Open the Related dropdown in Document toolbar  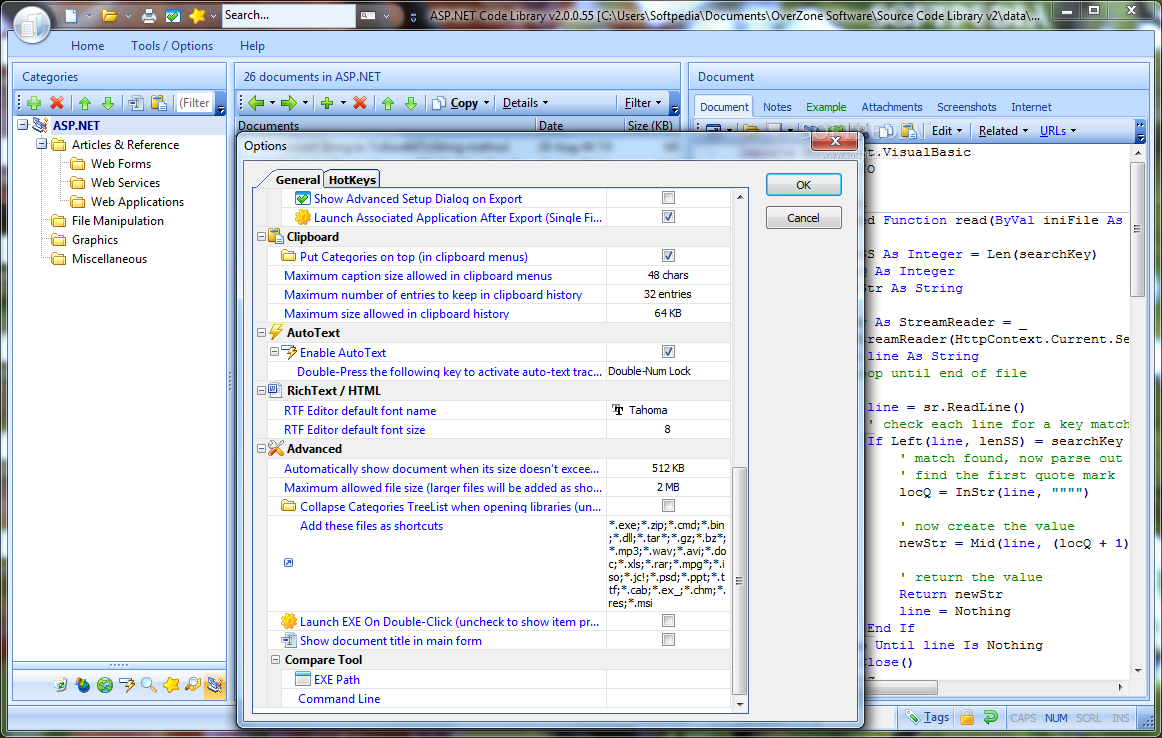[1003, 131]
